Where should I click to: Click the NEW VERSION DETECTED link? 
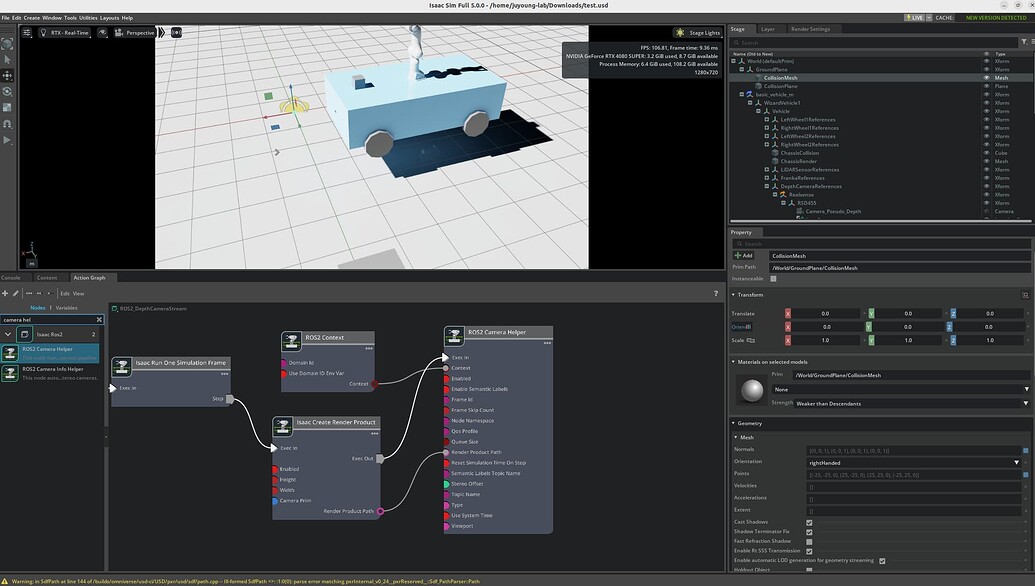997,17
